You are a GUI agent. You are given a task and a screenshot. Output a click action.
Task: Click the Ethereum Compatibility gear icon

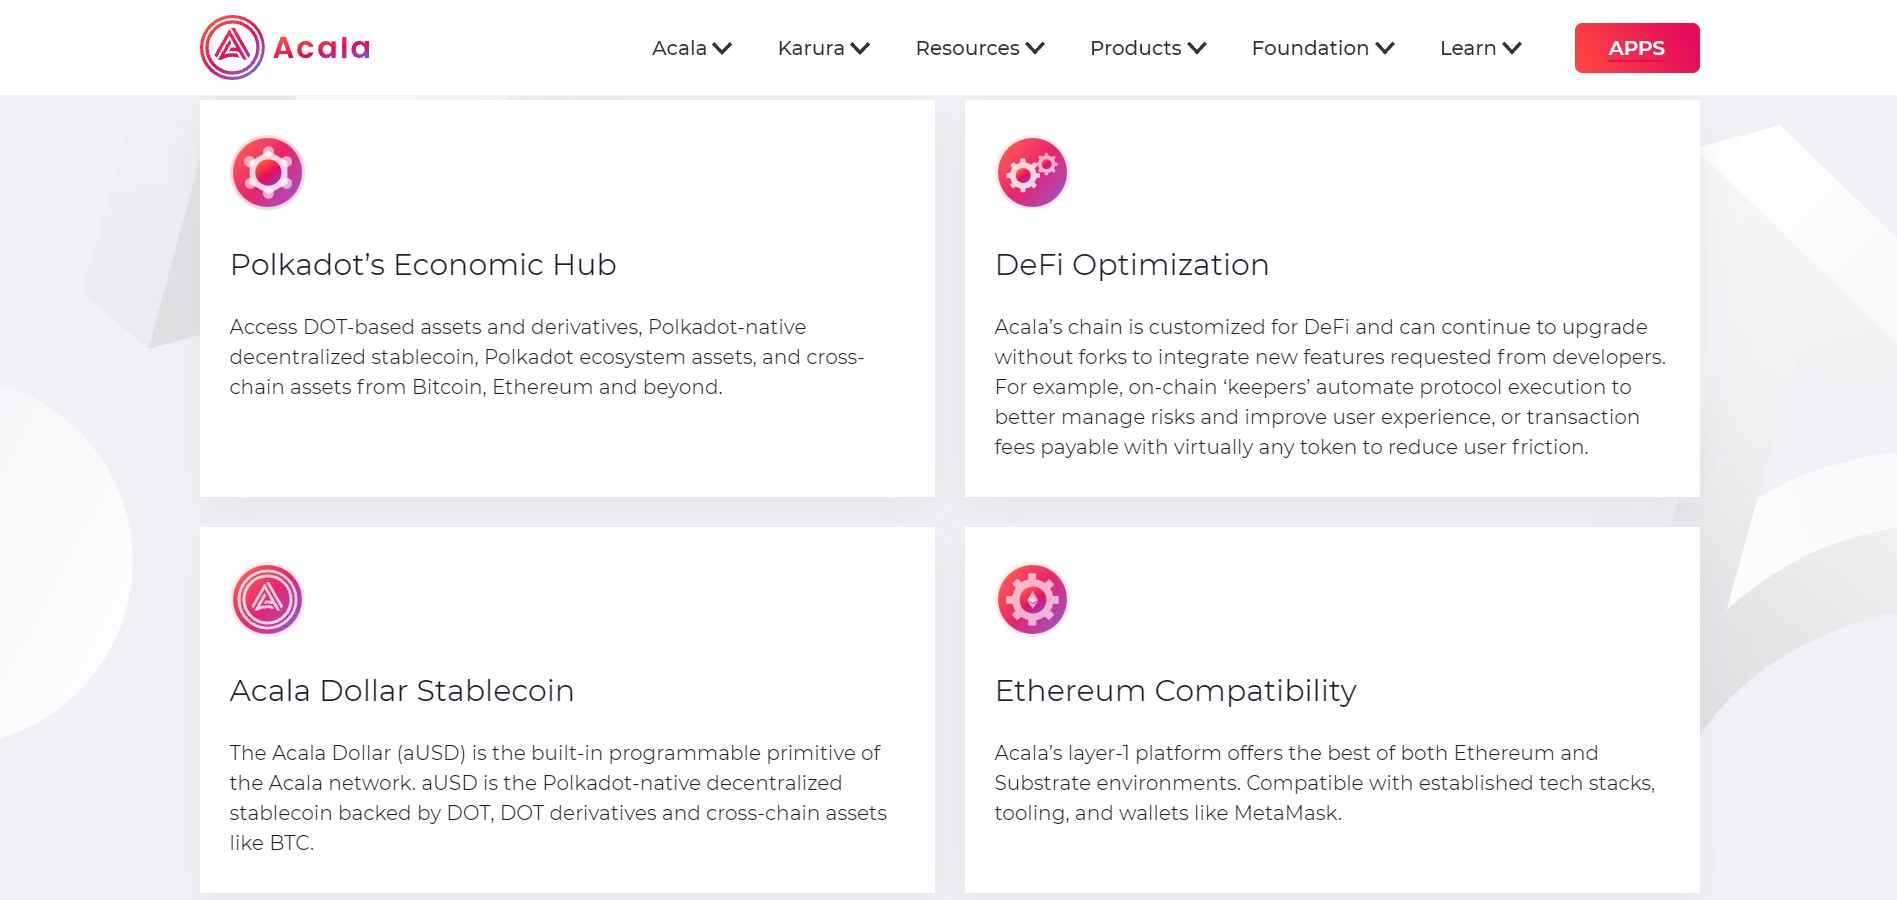(x=1032, y=599)
